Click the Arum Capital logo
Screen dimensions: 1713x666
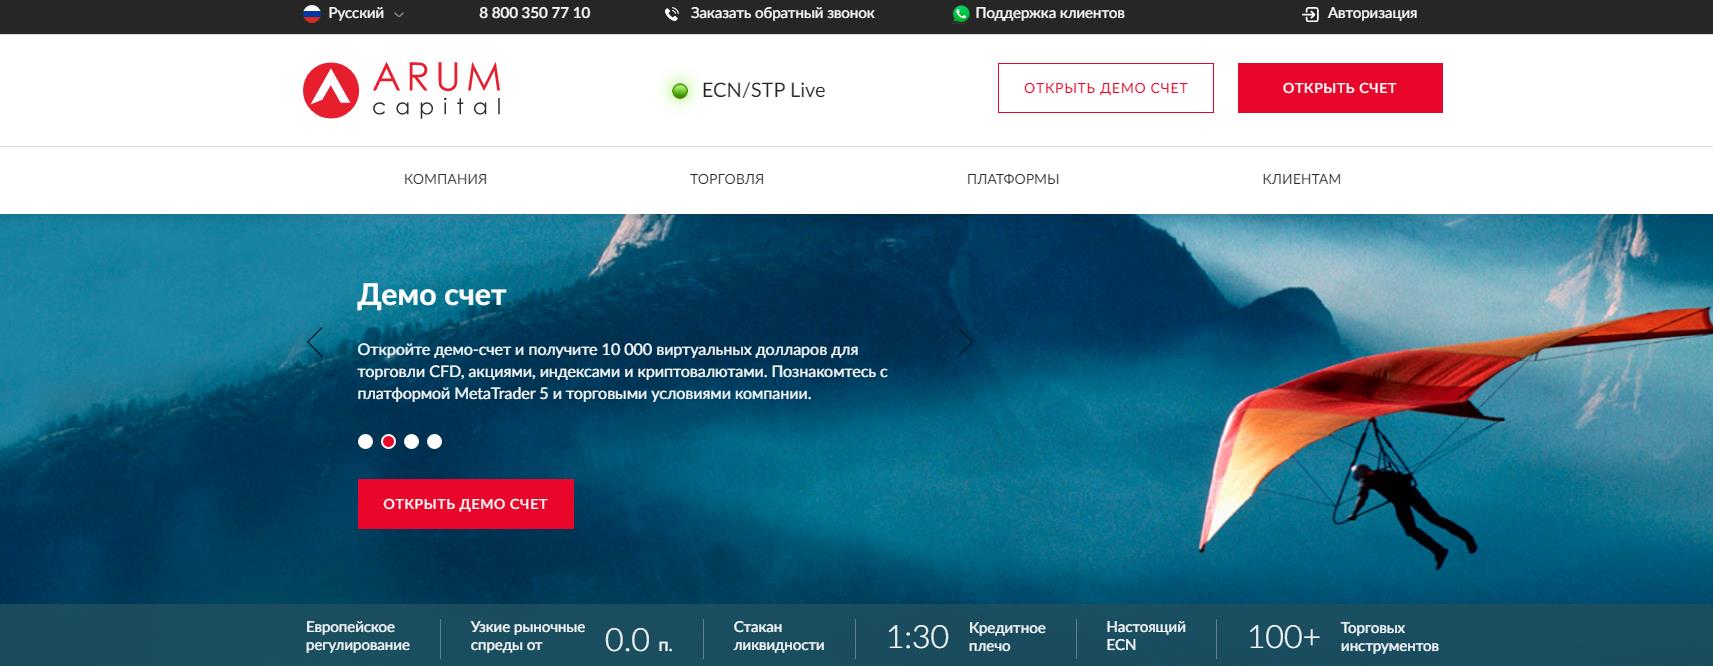coord(402,90)
